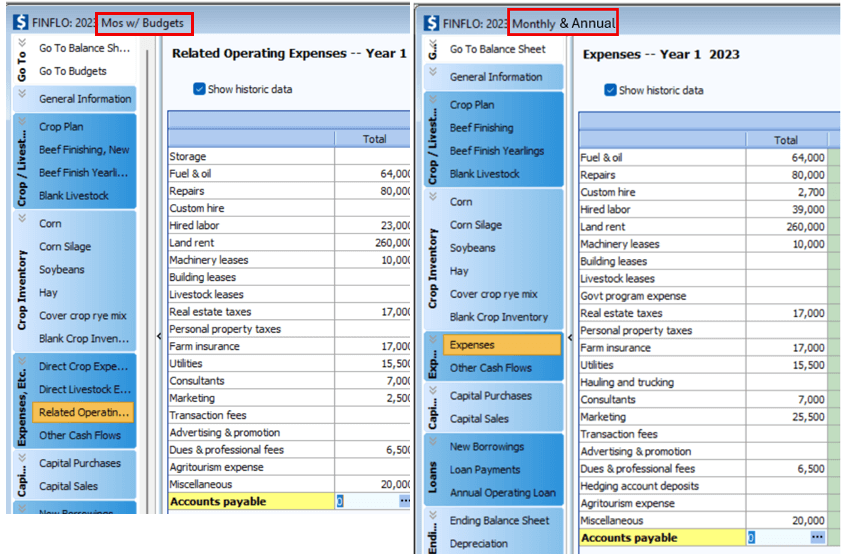
Task: Open Direct Livestock E... item
Action: 83,389
